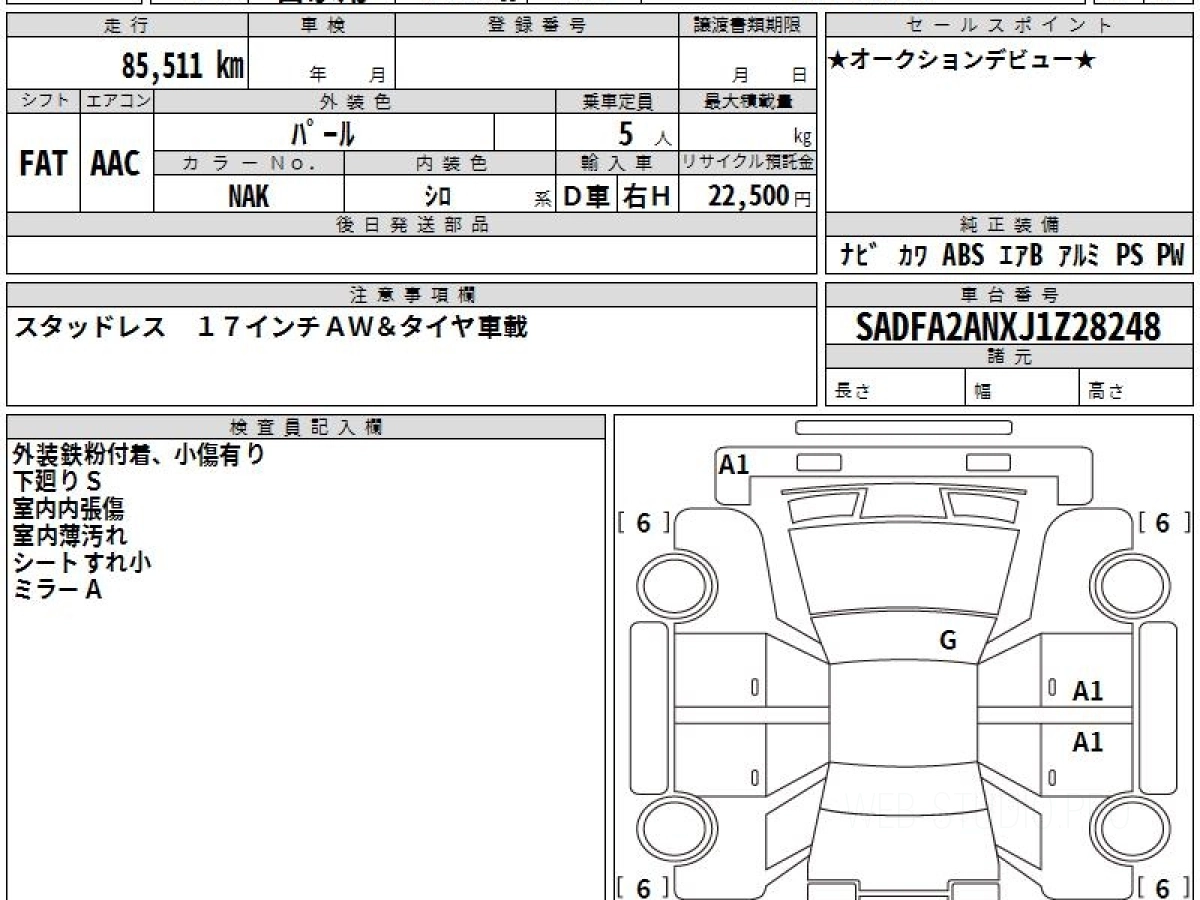
Task: Click the 純正装備 header
Action: (1009, 225)
